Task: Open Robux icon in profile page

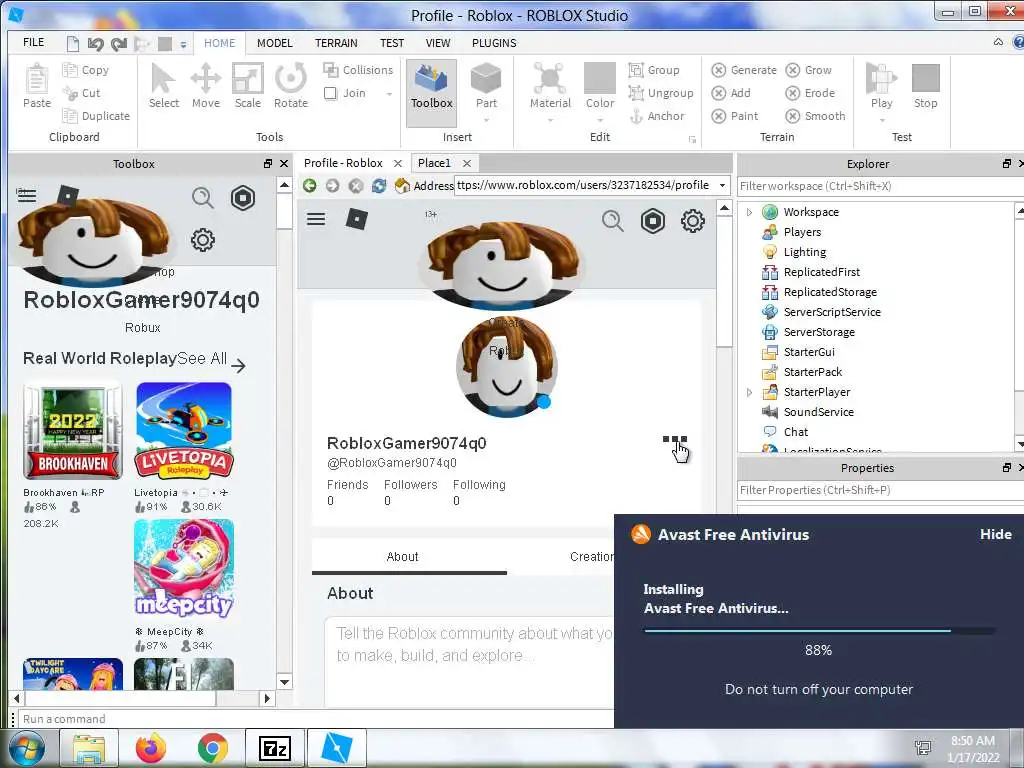Action: pos(652,221)
